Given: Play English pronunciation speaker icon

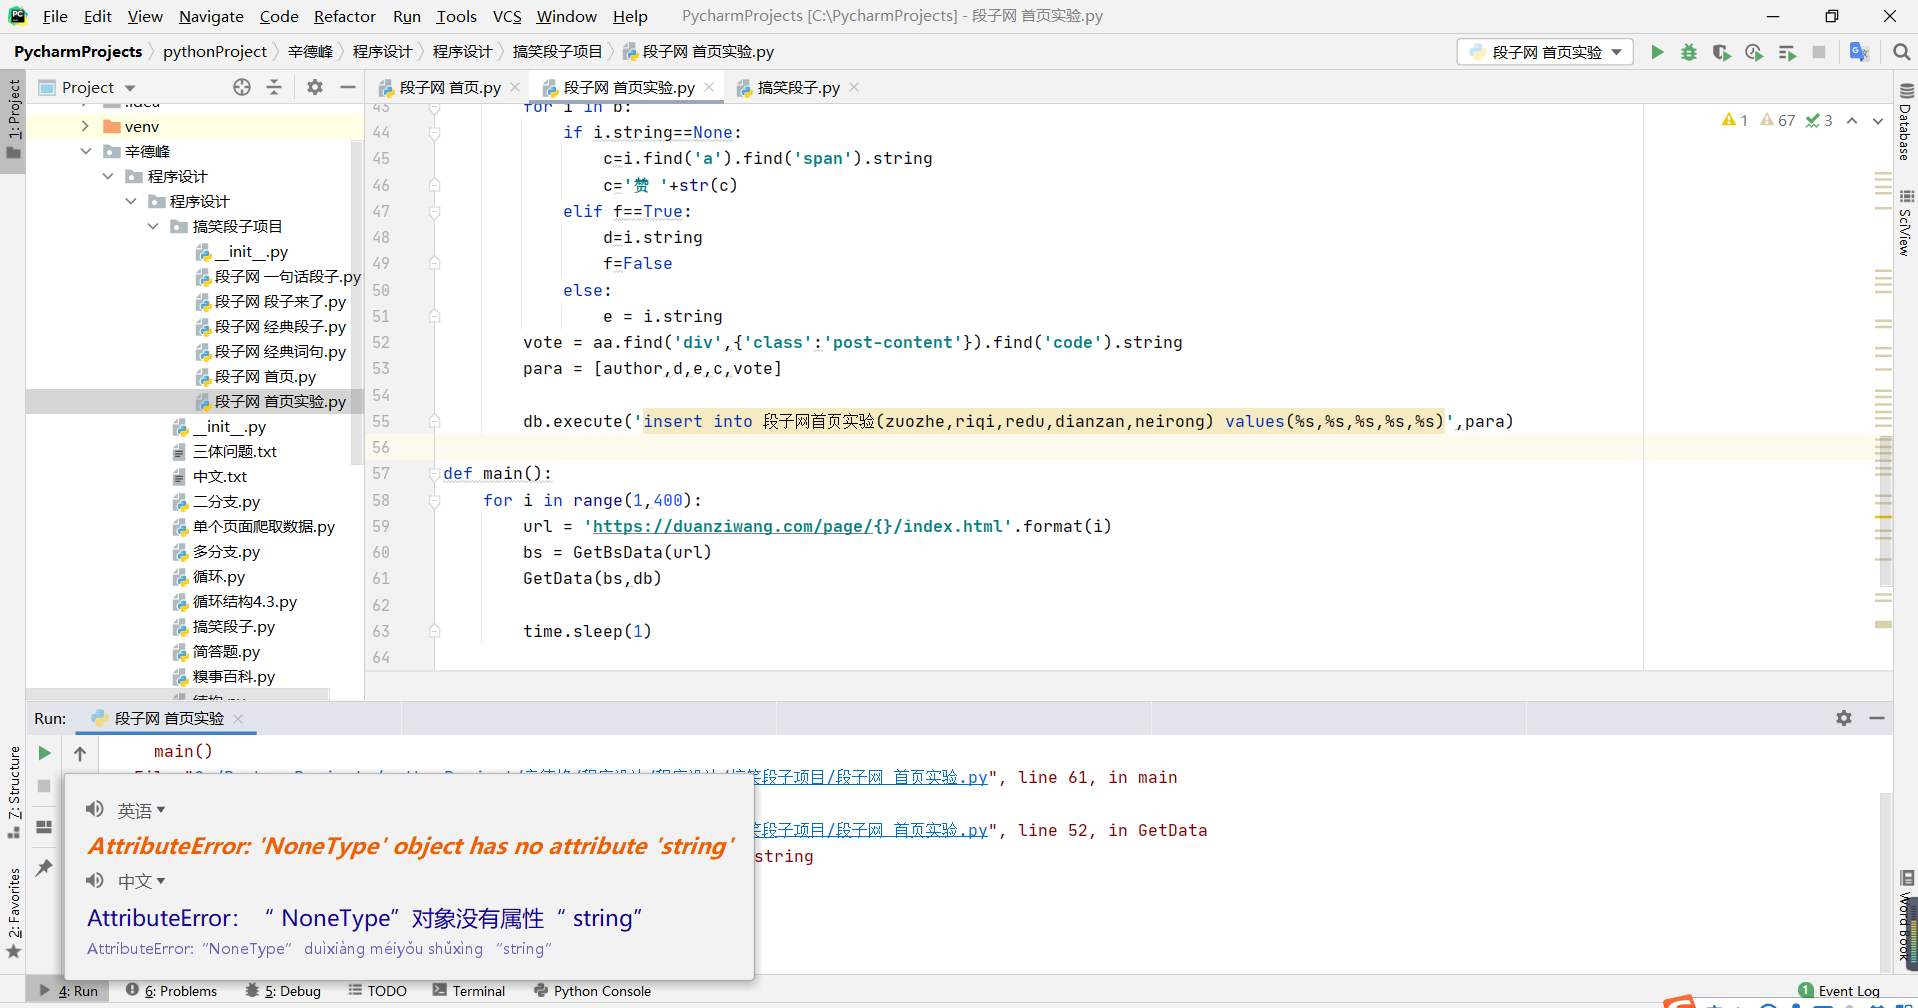Looking at the screenshot, I should (95, 809).
